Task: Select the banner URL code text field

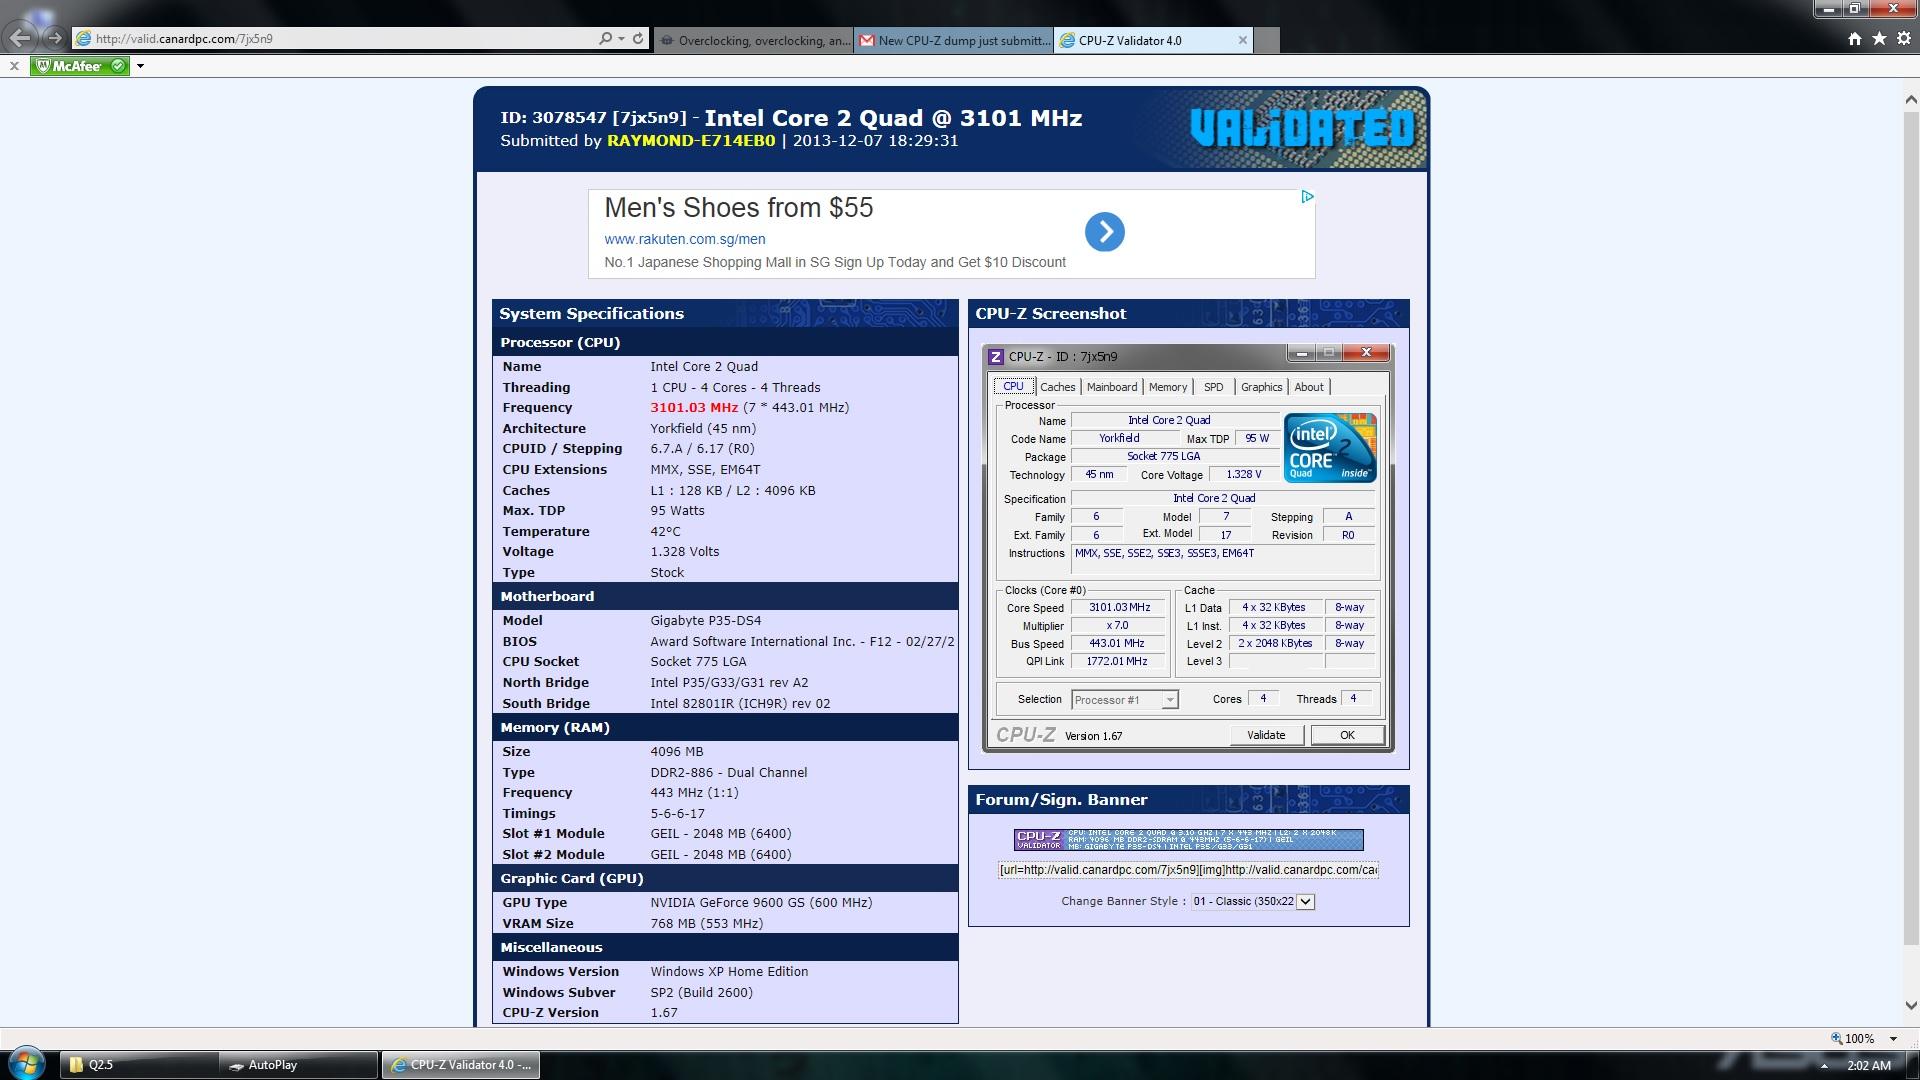Action: tap(1188, 870)
